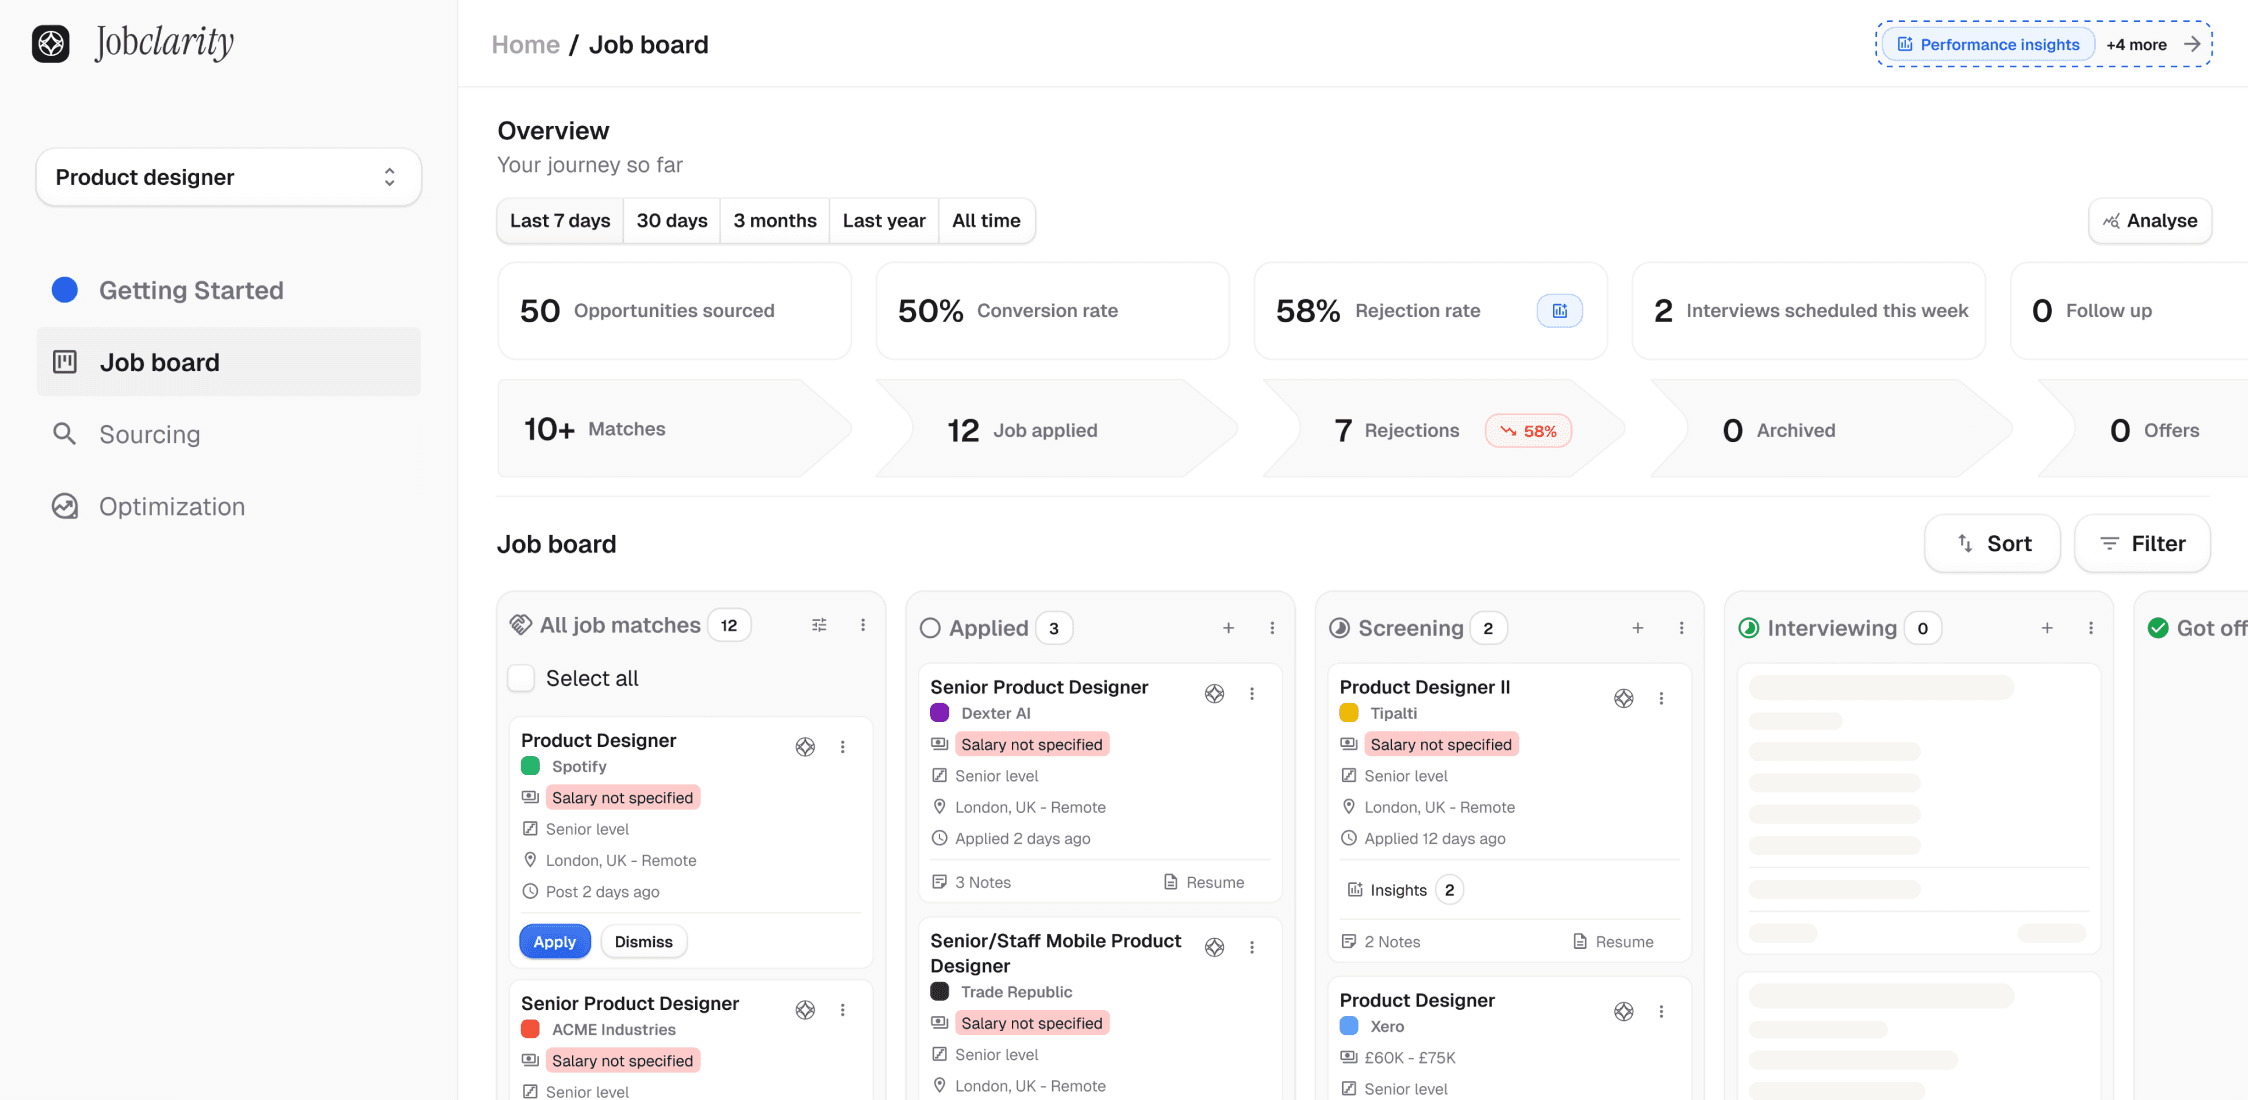The width and height of the screenshot is (2248, 1100).
Task: Check the Select all checkbox
Action: (521, 678)
